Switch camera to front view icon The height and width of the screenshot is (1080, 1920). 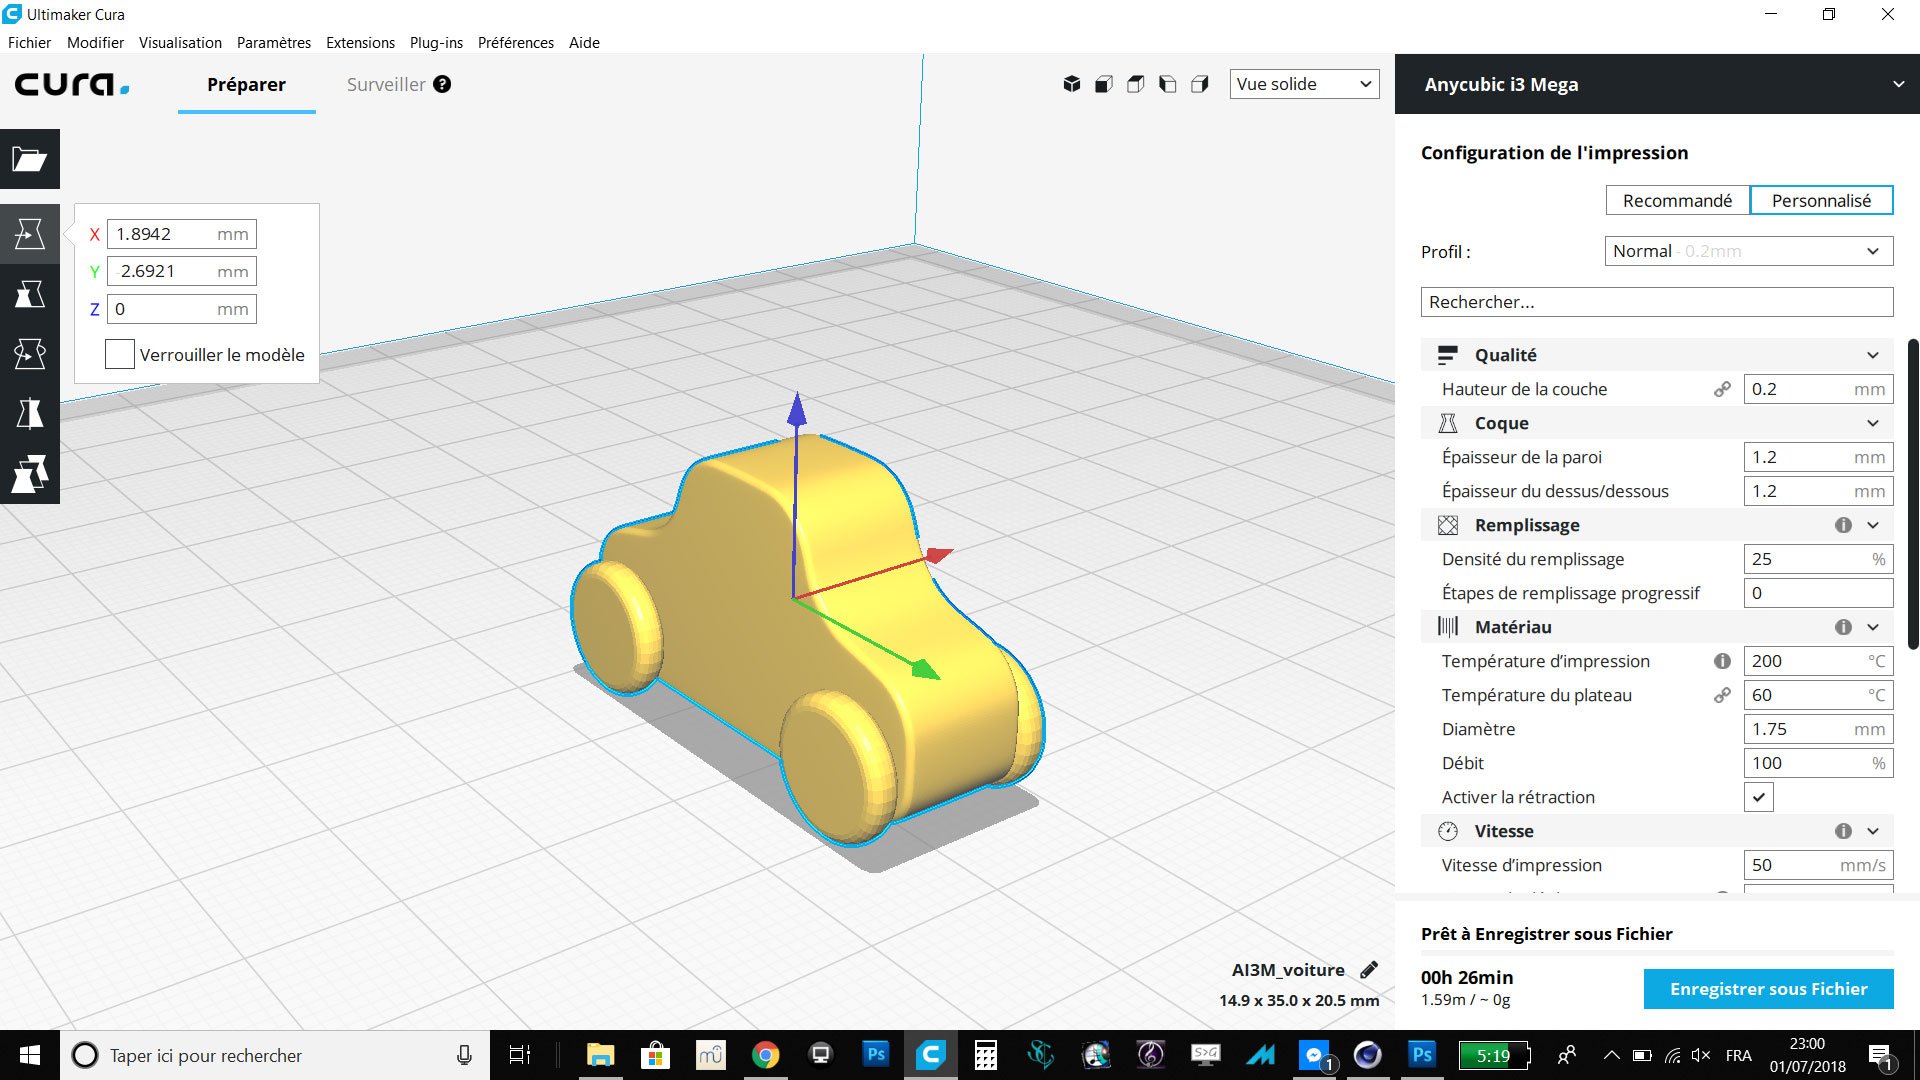coord(1104,84)
